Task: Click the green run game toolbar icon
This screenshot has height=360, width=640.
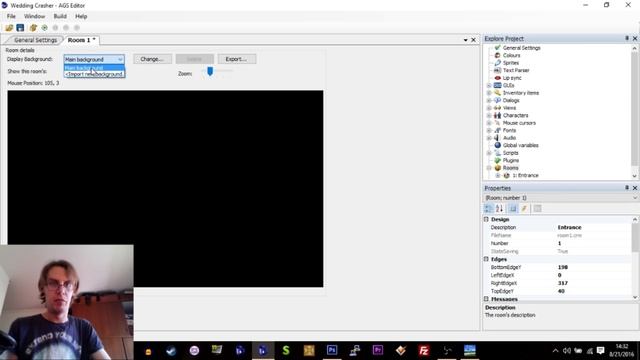Action: 44,28
